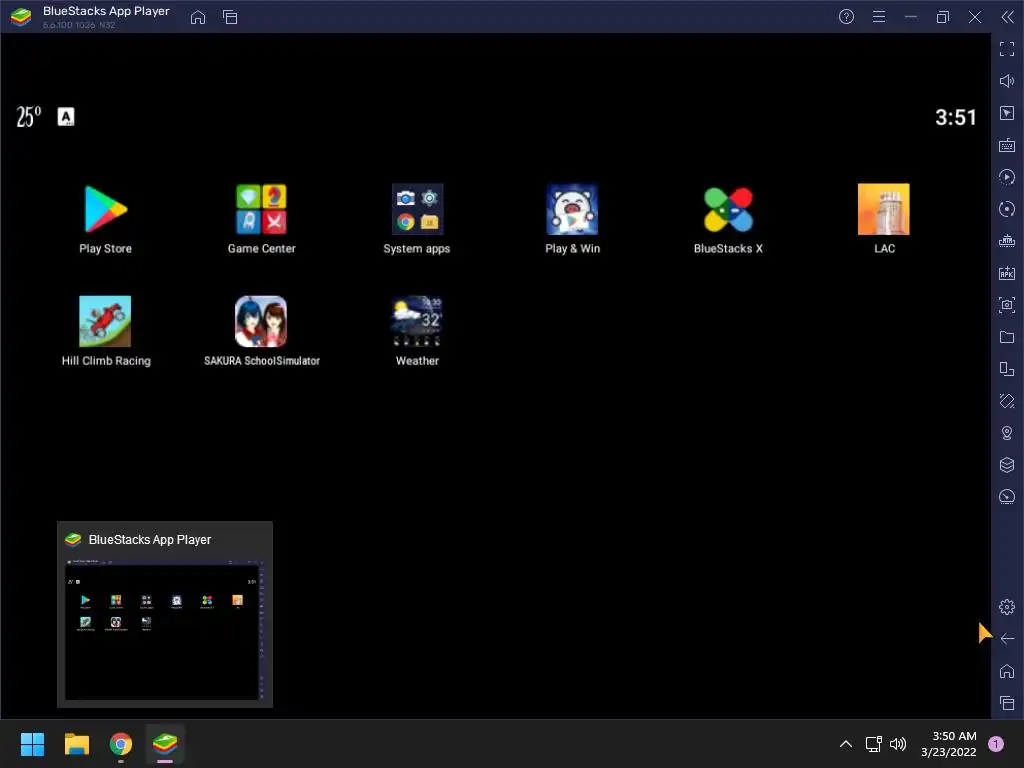Open the media folder icon in sidebar

pyautogui.click(x=1007, y=337)
